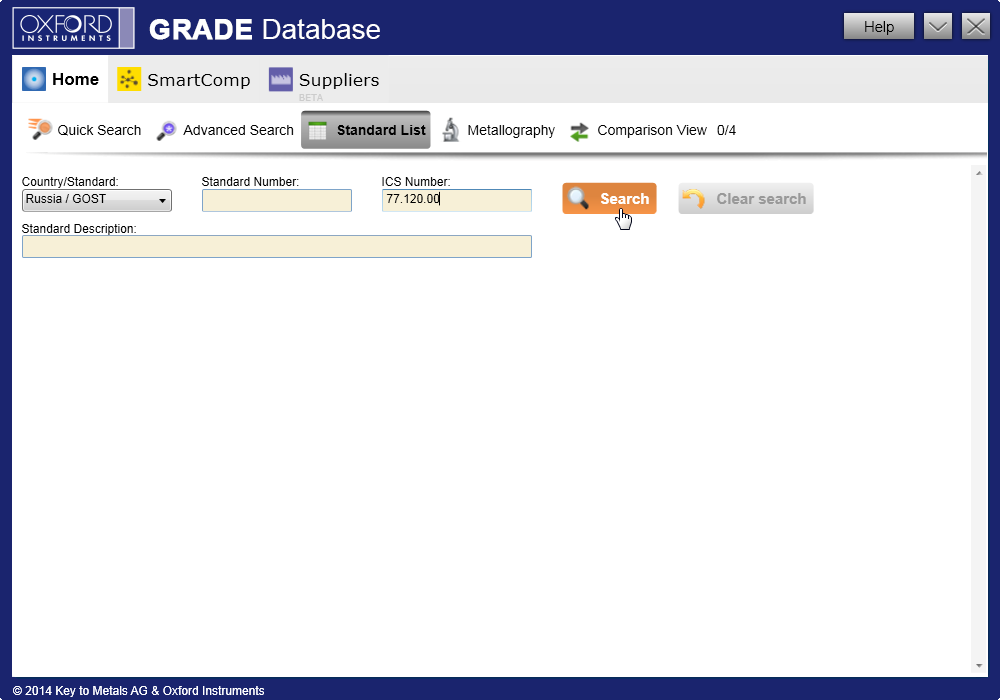The height and width of the screenshot is (700, 1000).
Task: Click the Comparison View arrows icon
Action: pos(579,131)
